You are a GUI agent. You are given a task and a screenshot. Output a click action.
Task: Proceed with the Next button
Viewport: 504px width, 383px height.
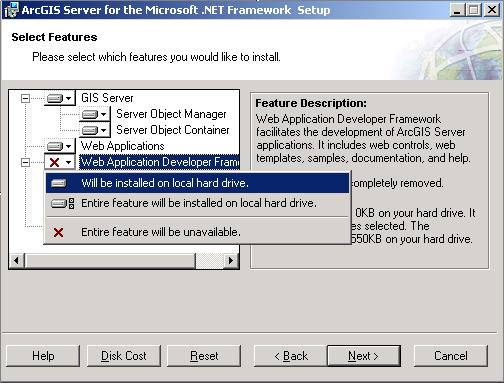pos(364,356)
